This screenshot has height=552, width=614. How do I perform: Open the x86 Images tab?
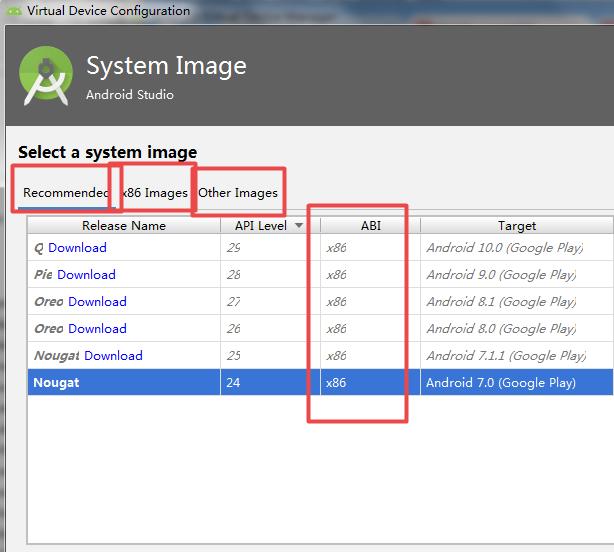tap(155, 193)
